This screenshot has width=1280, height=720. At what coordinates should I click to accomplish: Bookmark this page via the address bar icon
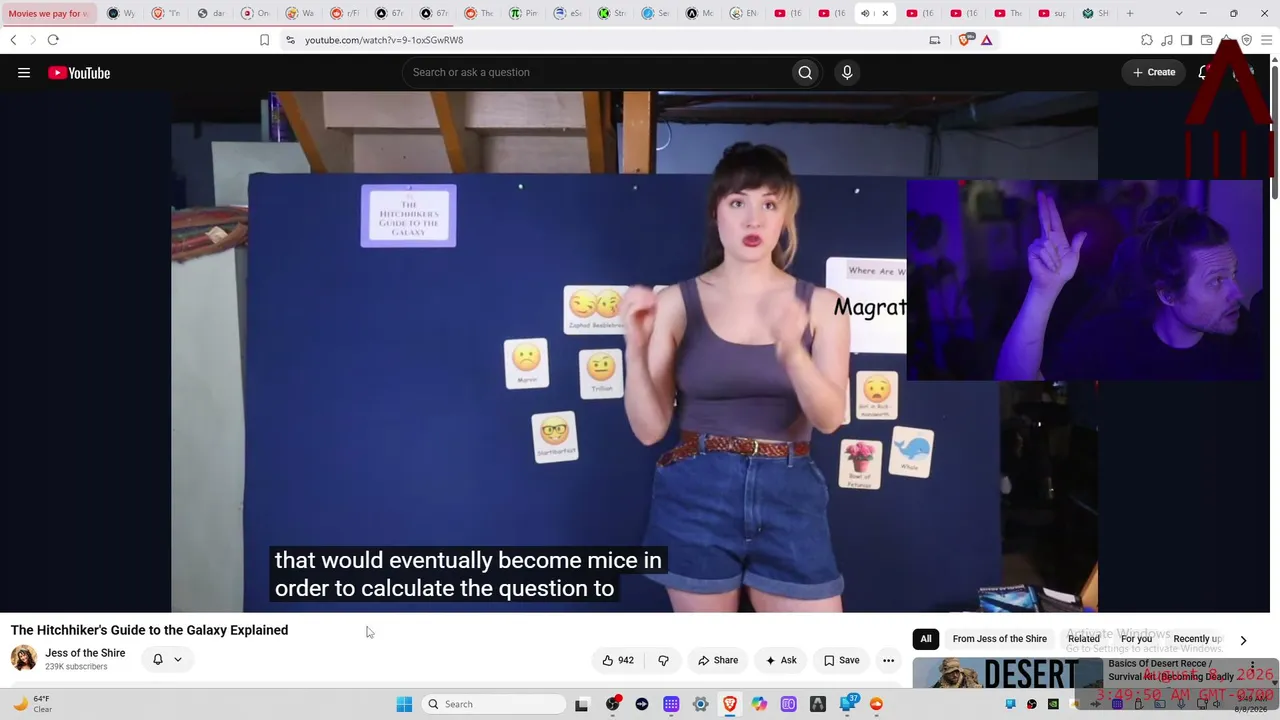pyautogui.click(x=264, y=40)
